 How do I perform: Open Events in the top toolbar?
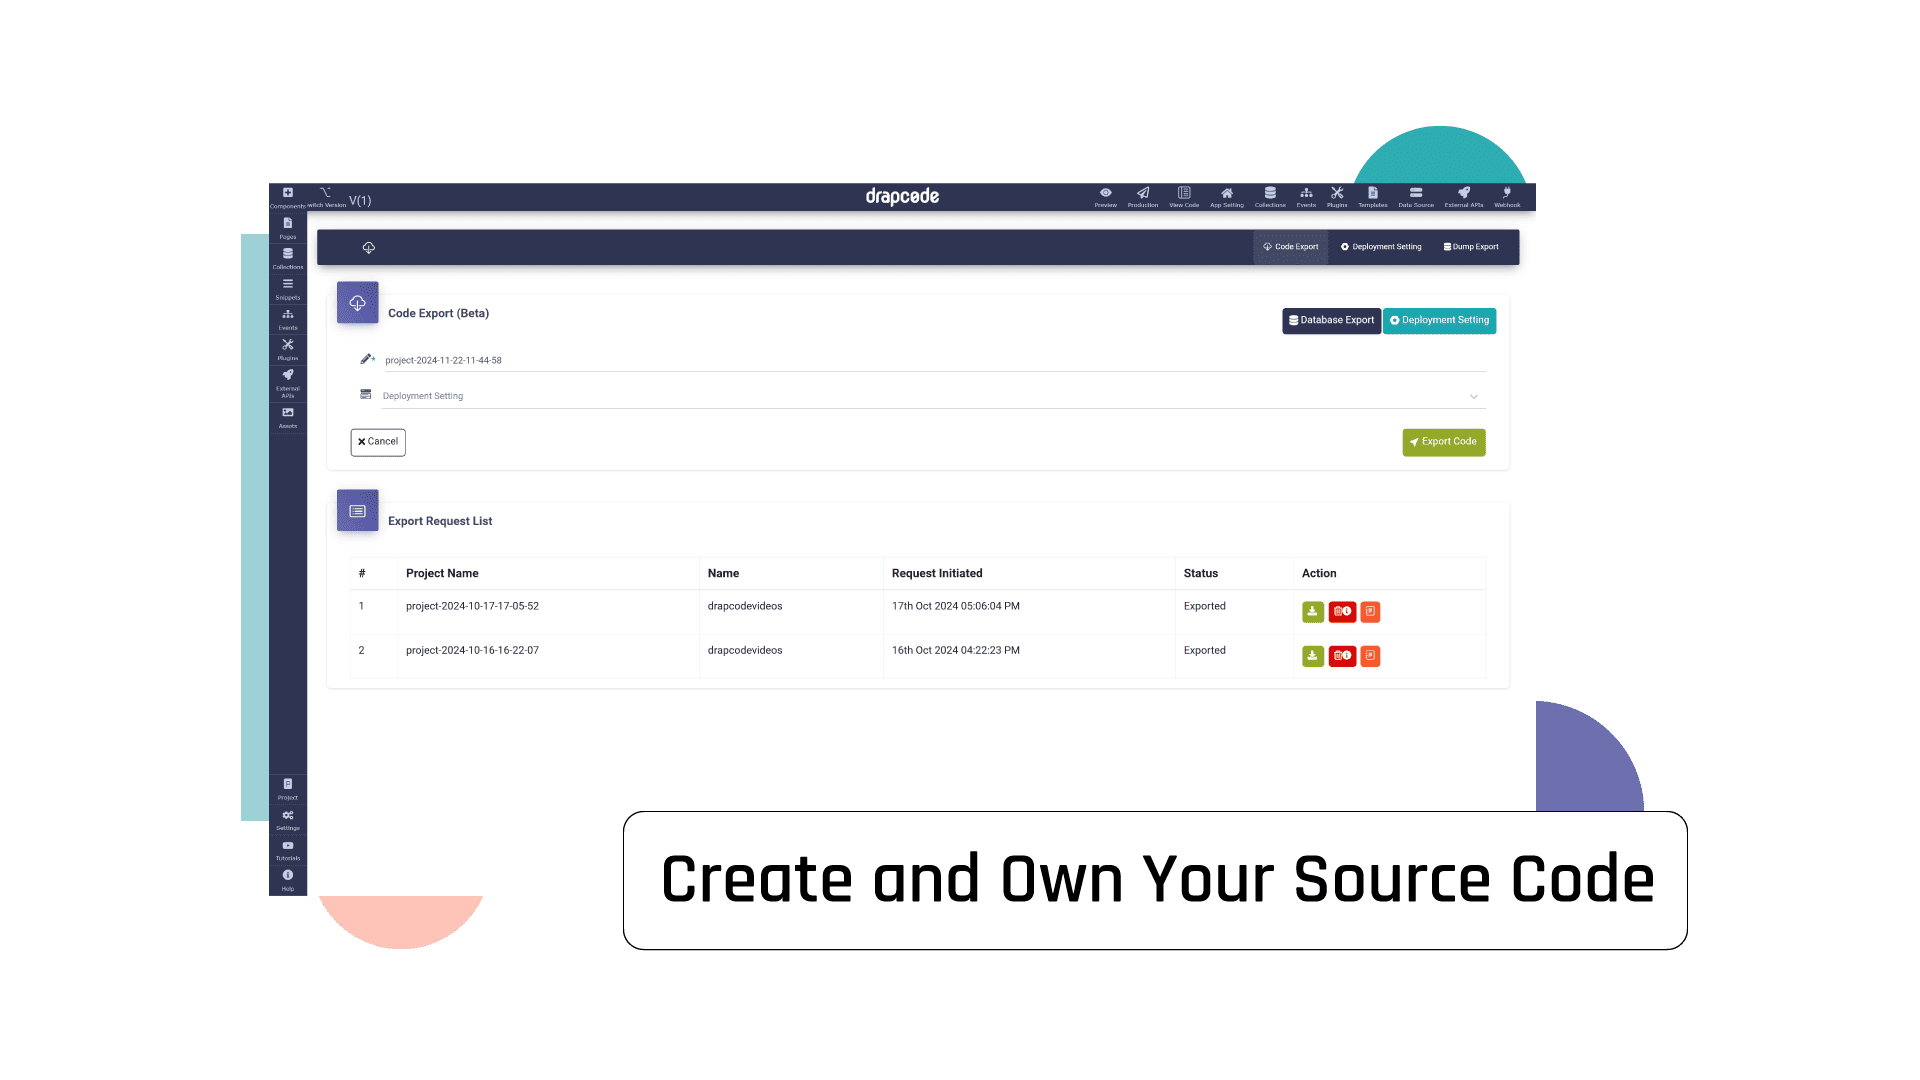point(1306,196)
